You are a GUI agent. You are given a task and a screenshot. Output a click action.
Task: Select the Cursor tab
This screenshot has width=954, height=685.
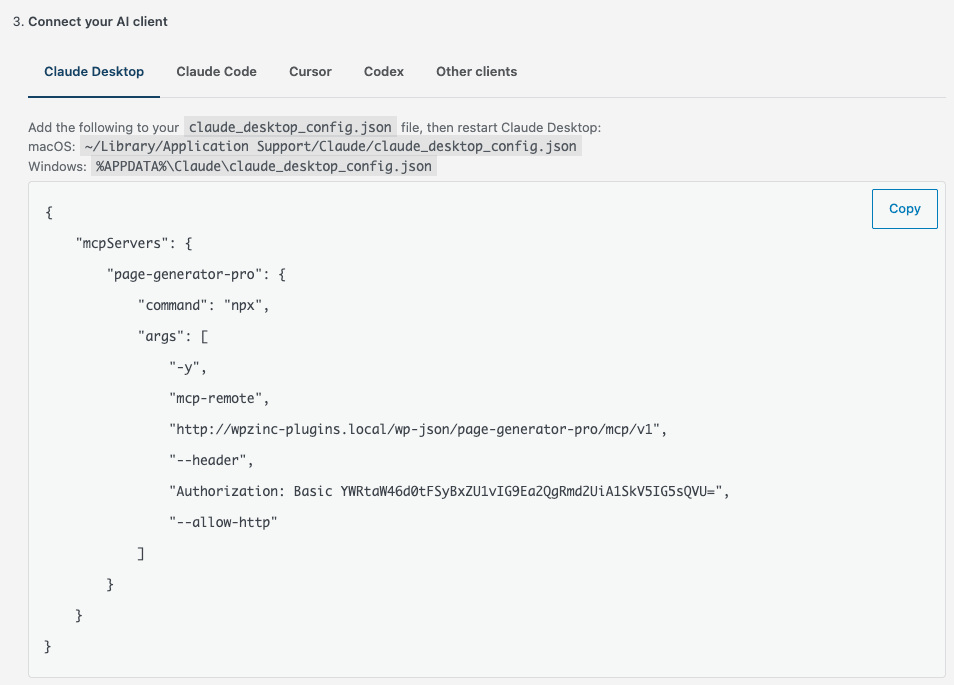310,72
